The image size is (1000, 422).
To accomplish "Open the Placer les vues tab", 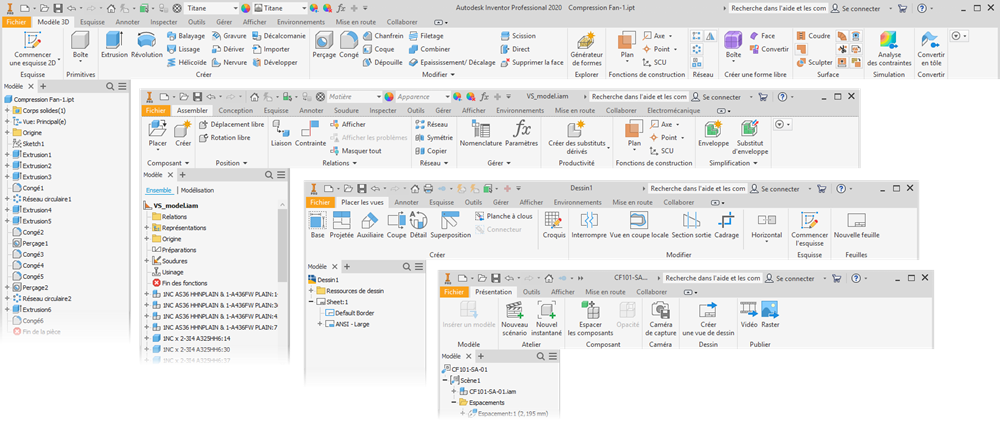I will click(362, 202).
